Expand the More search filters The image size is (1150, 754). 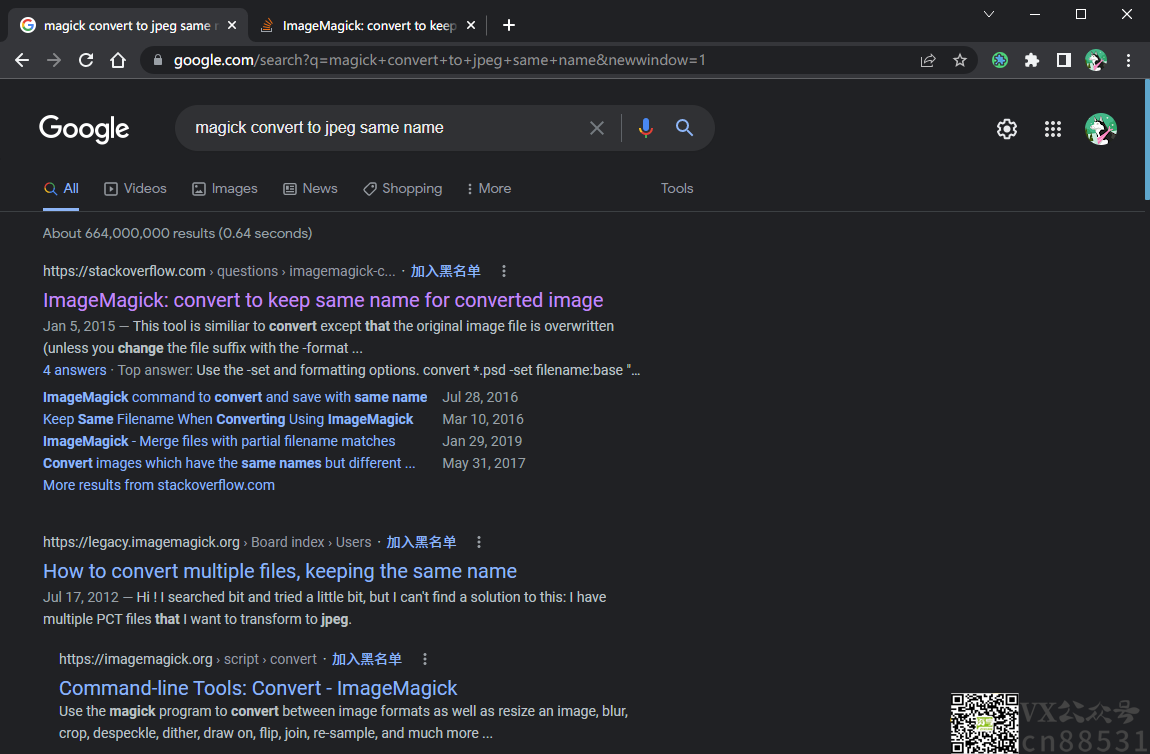pyautogui.click(x=488, y=188)
